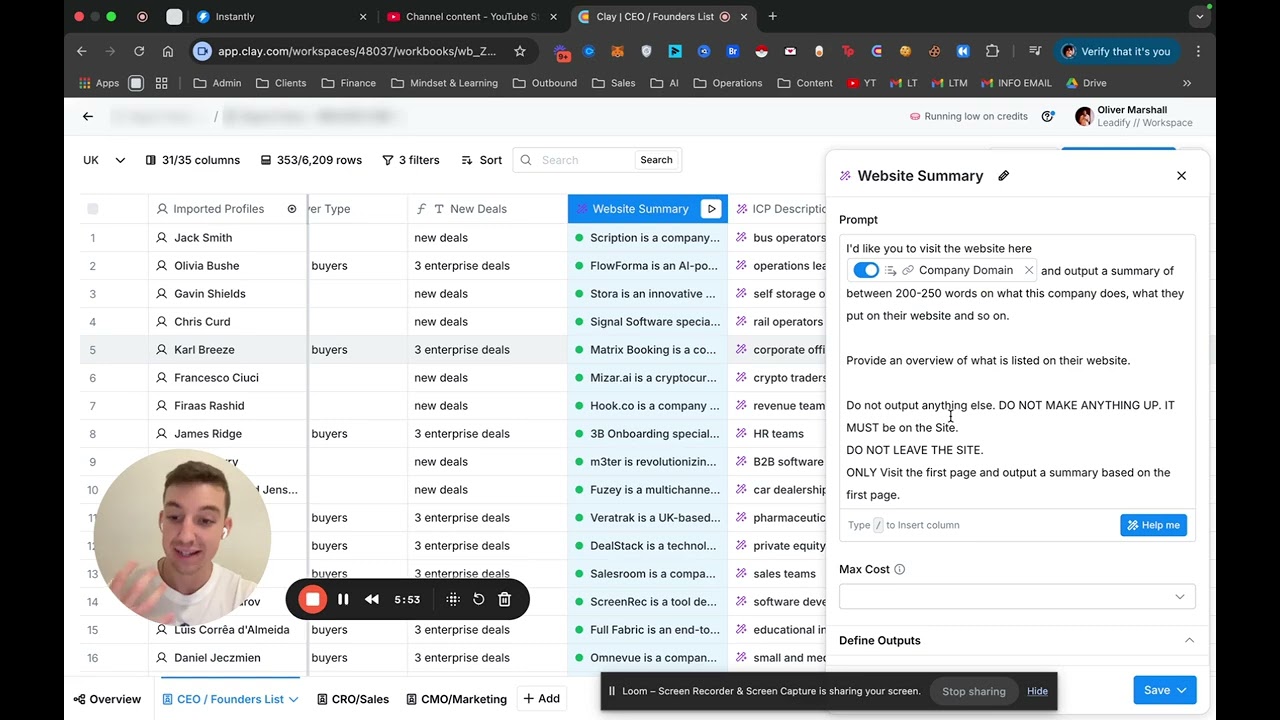This screenshot has width=1280, height=720.
Task: Reload the browser page
Action: pos(139,51)
